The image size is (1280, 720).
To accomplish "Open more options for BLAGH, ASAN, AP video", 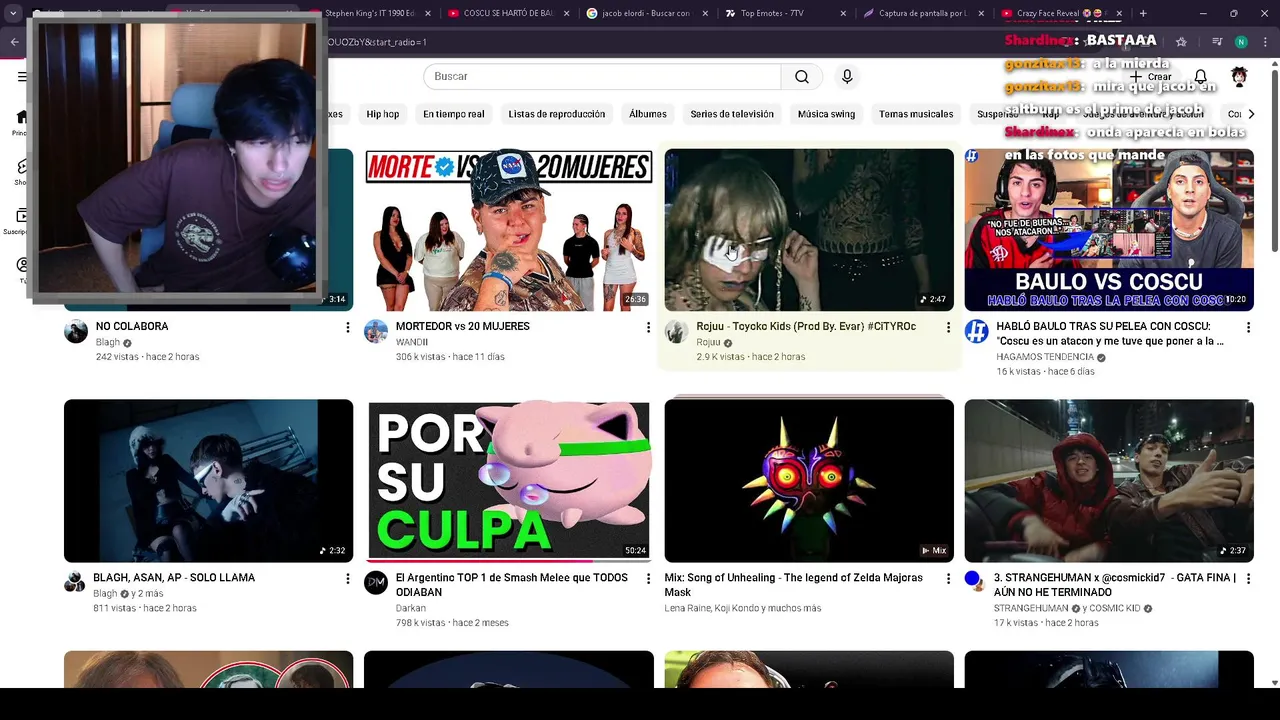I will point(348,578).
